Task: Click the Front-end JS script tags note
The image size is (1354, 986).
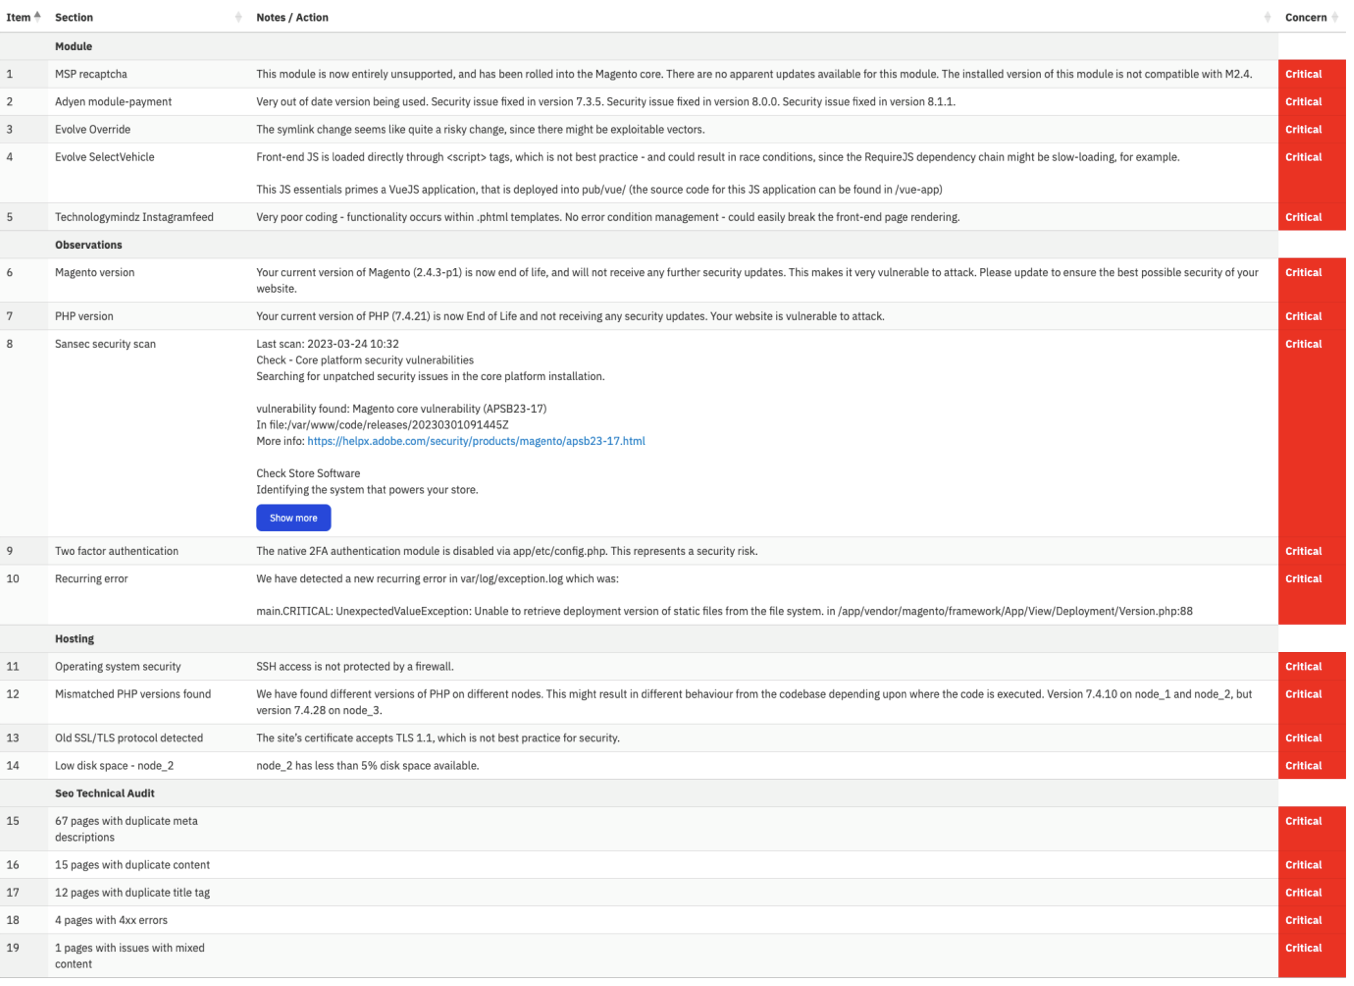Action: point(717,157)
